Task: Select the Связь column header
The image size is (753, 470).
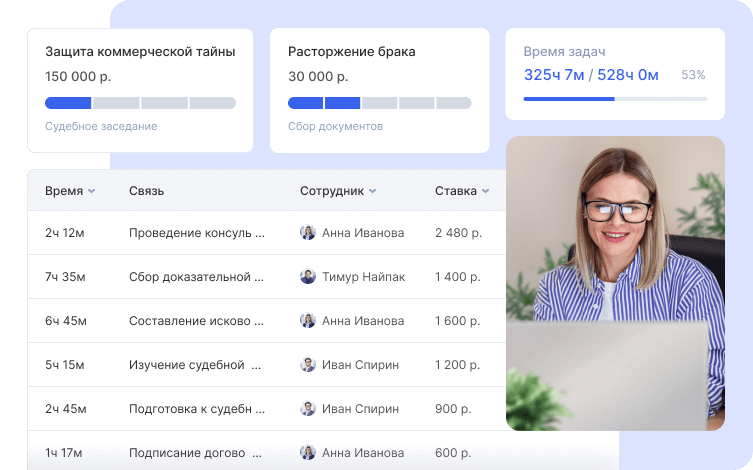Action: pyautogui.click(x=146, y=191)
